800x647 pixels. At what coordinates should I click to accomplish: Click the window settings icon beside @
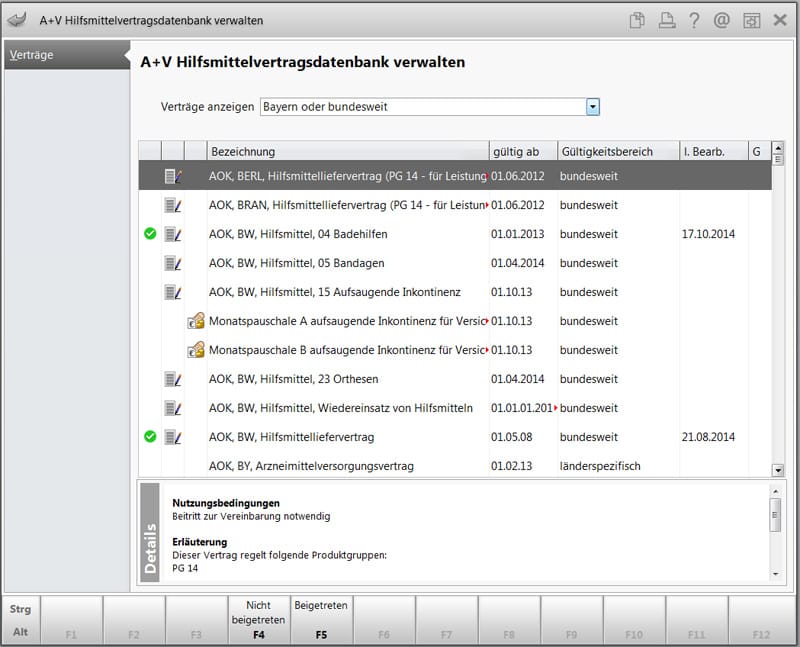click(x=751, y=20)
